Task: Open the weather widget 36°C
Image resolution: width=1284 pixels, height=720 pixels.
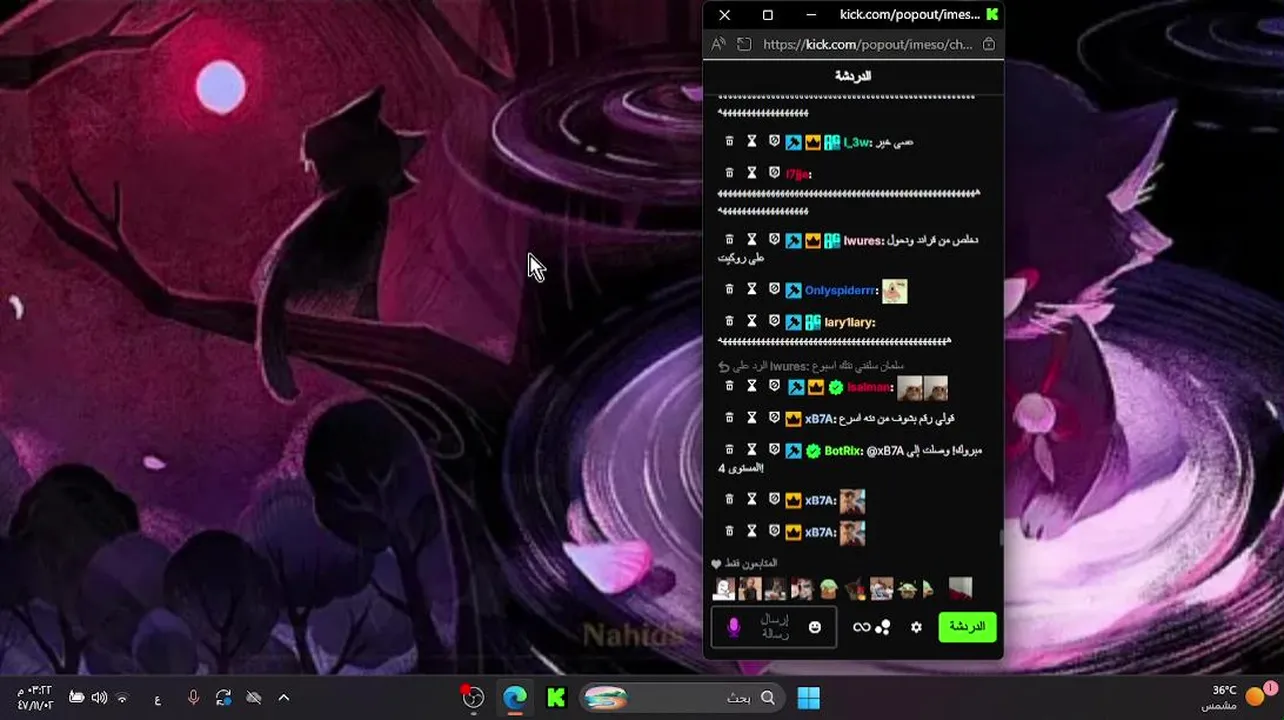Action: coord(1238,697)
